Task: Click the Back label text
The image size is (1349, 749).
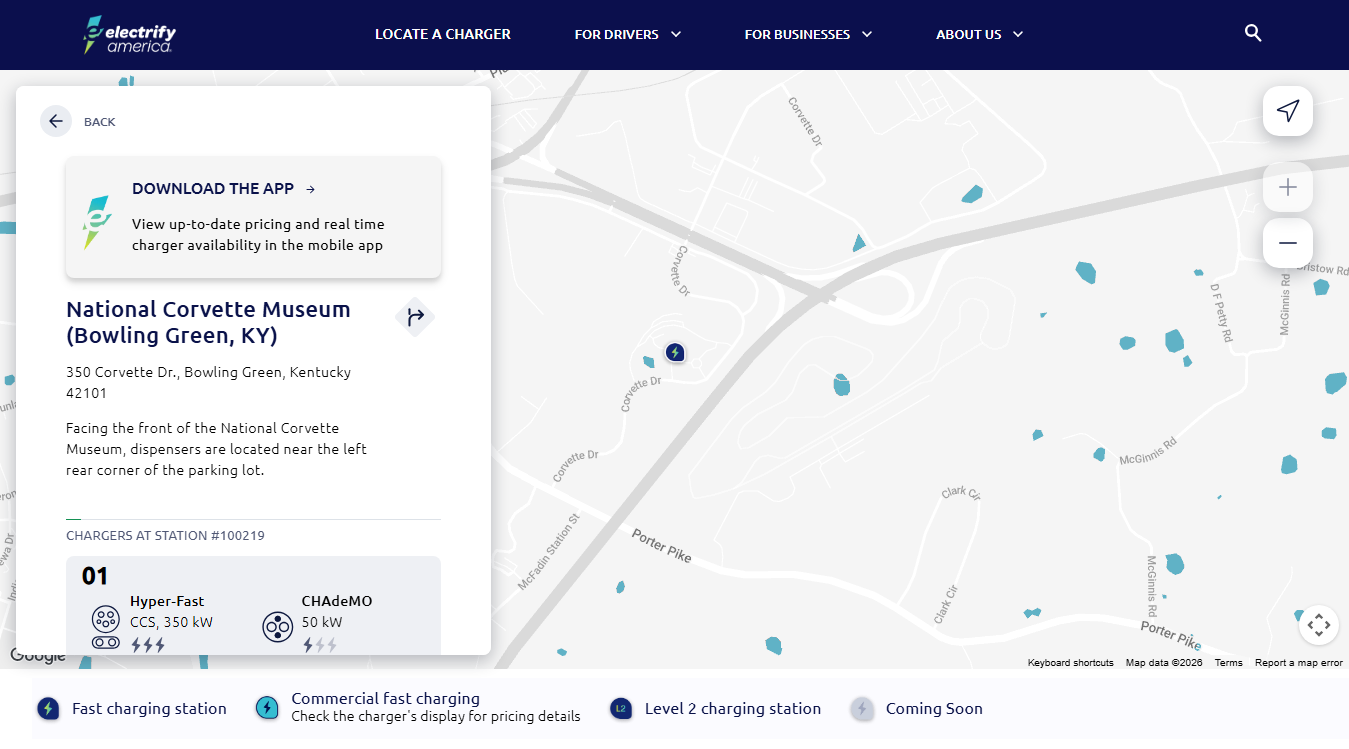Action: pos(100,122)
